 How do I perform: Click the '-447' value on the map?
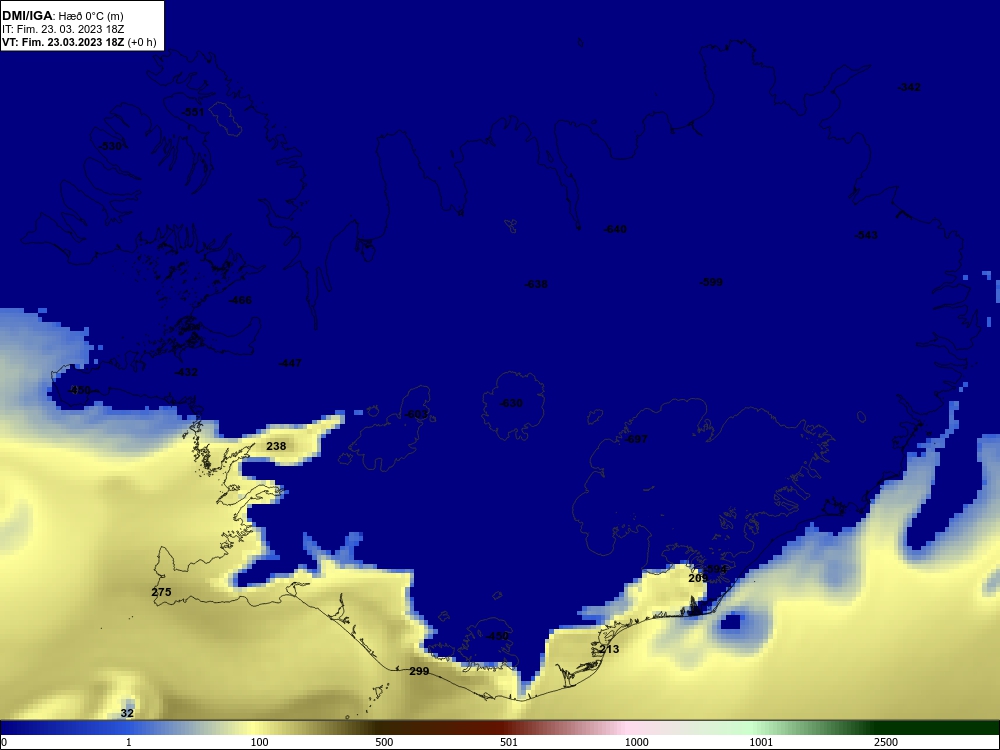click(x=290, y=364)
